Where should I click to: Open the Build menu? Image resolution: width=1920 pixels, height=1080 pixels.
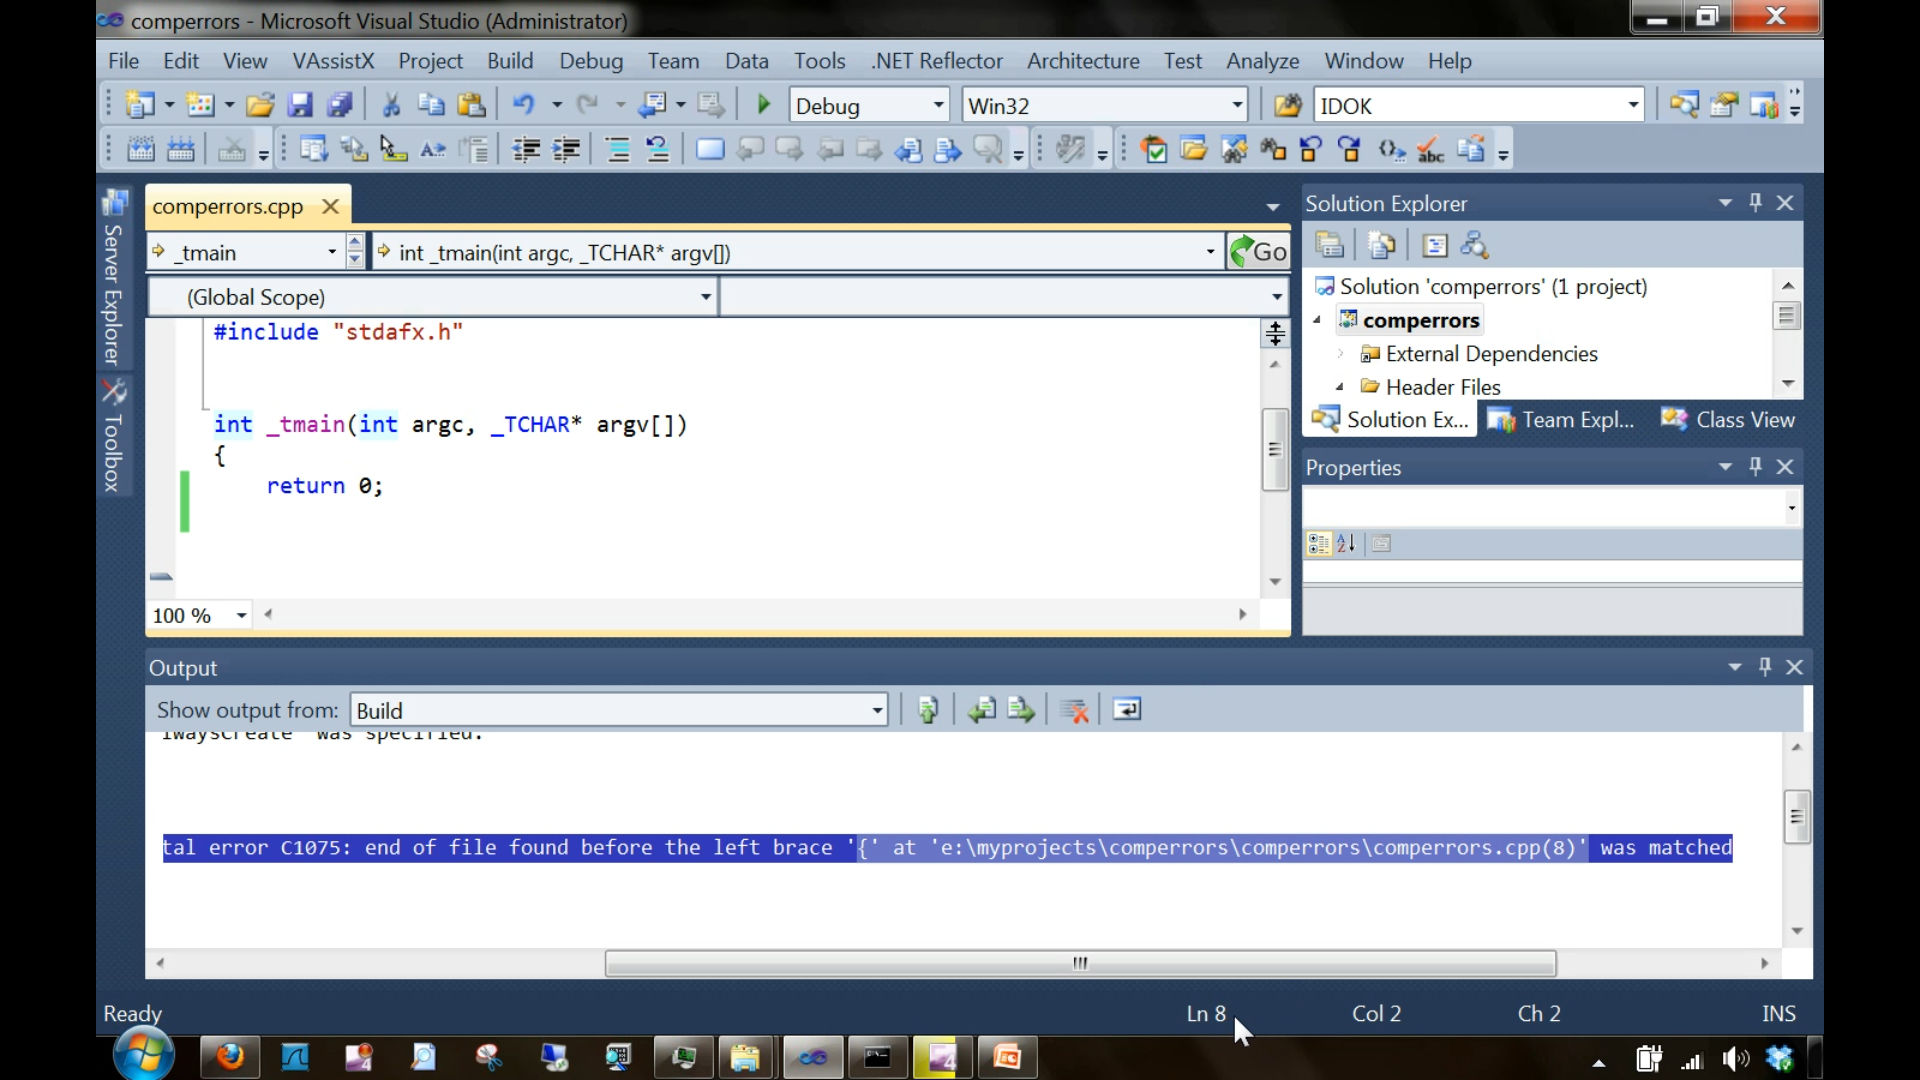coord(509,61)
